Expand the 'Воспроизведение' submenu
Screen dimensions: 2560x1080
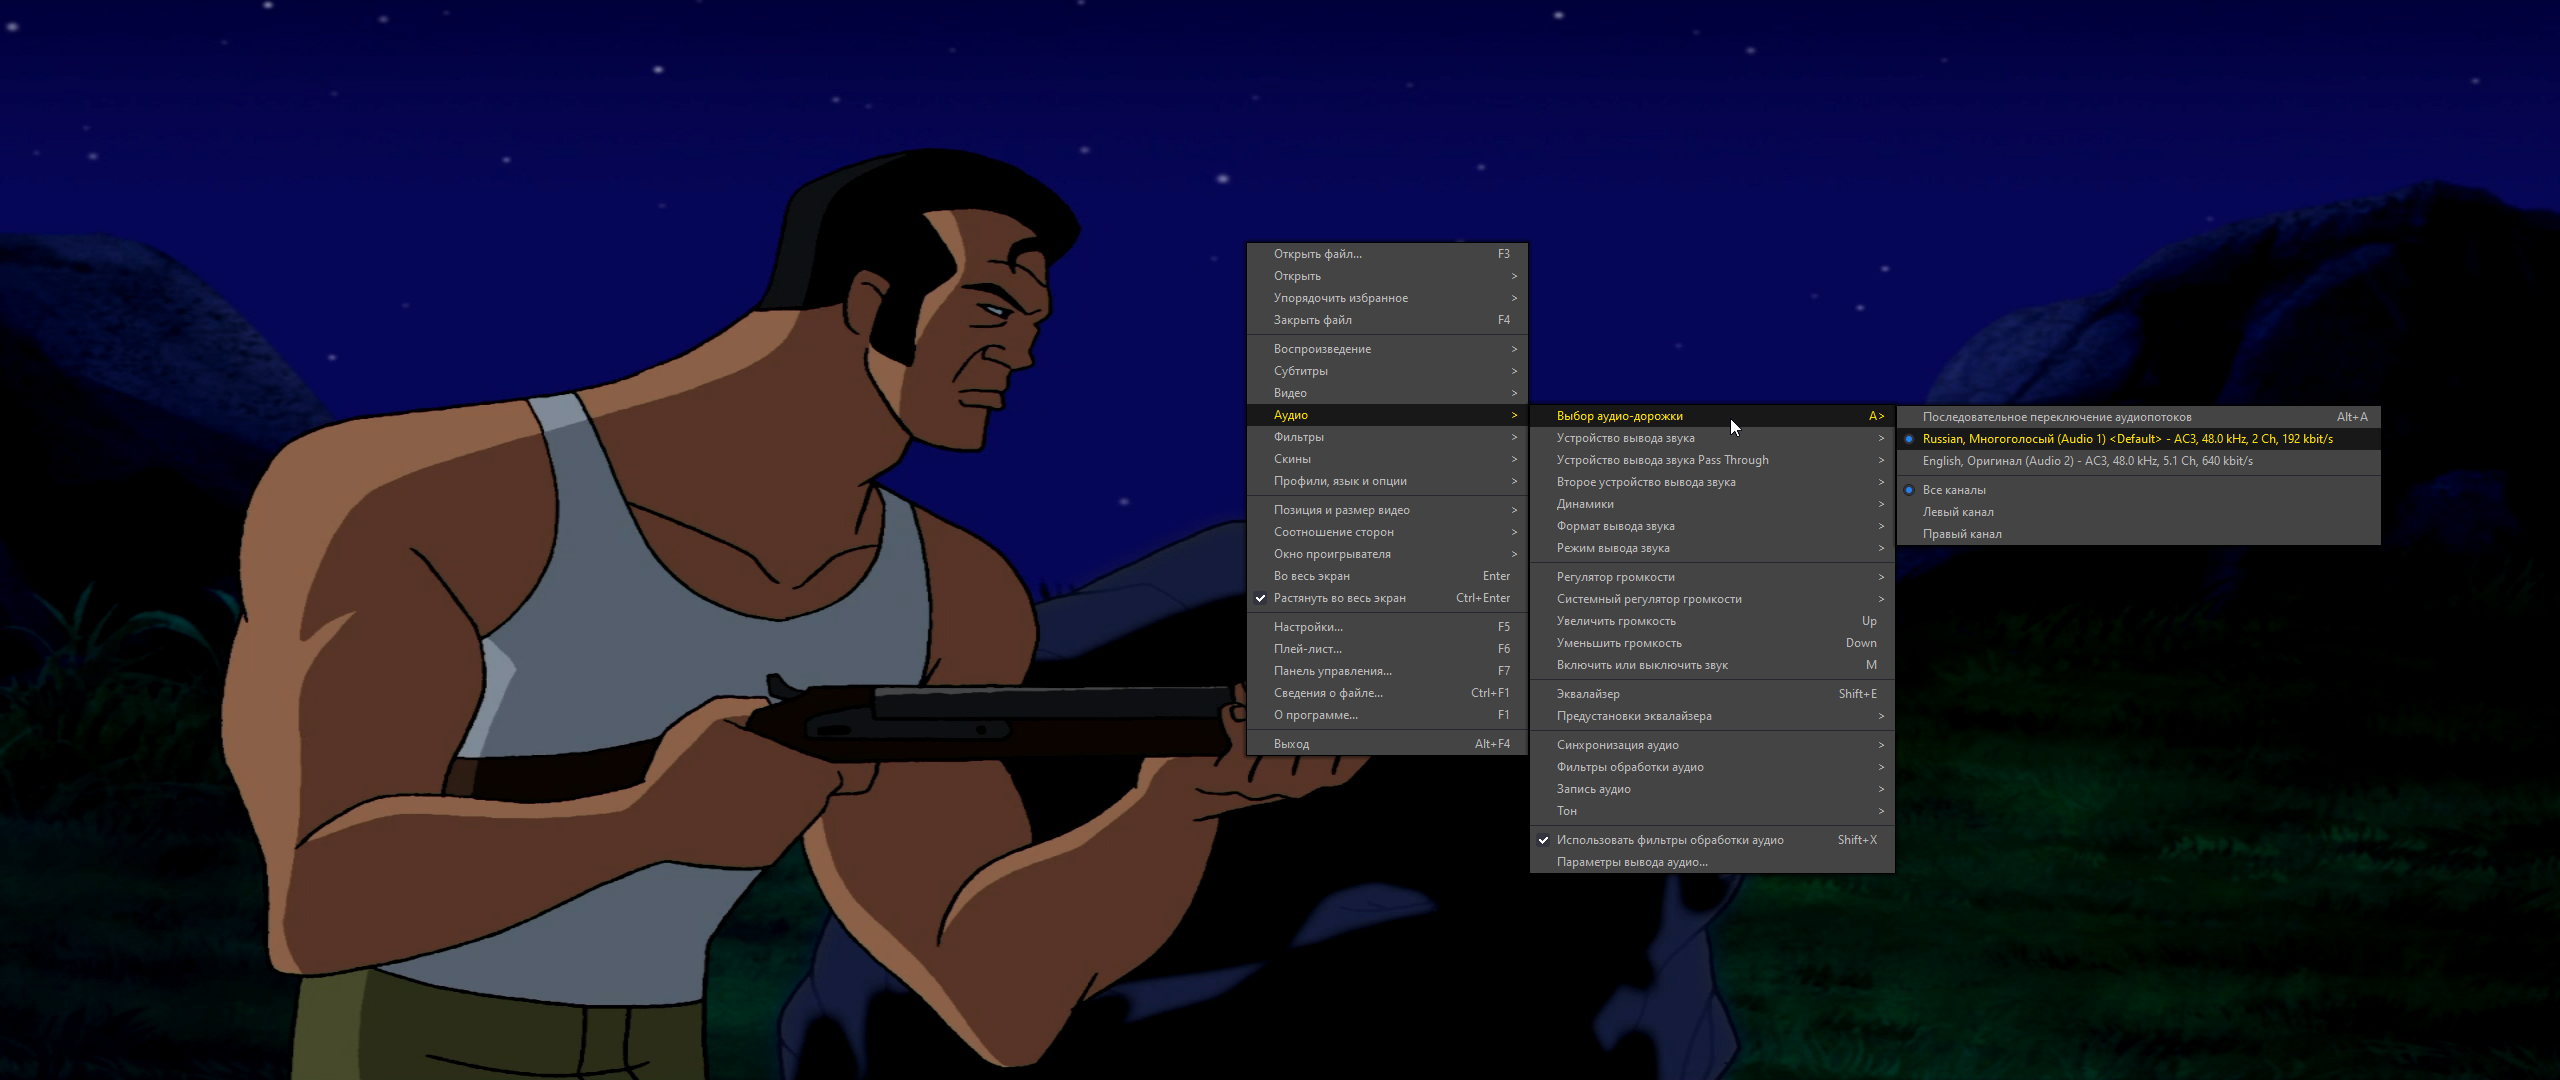(x=1387, y=349)
